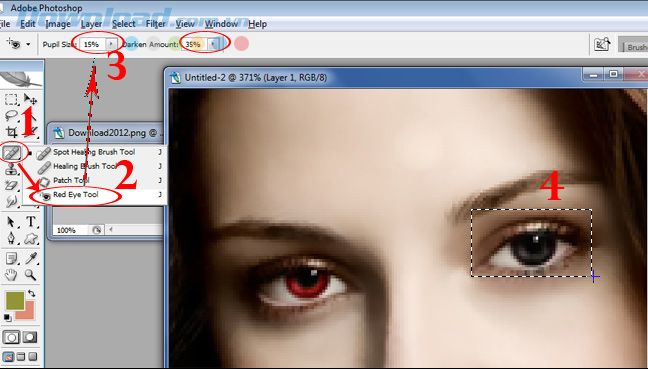
Task: Pick the Eyedropper tool
Action: (x=31, y=259)
